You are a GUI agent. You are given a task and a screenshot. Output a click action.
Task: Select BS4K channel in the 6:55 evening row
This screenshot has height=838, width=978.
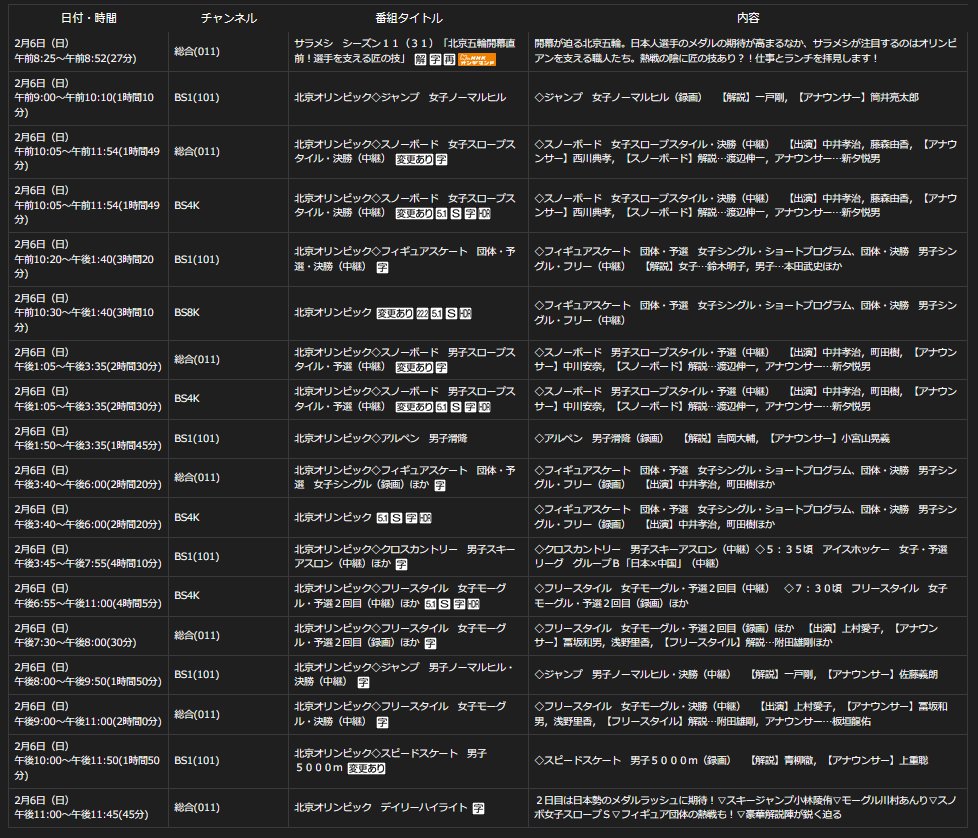click(x=187, y=595)
